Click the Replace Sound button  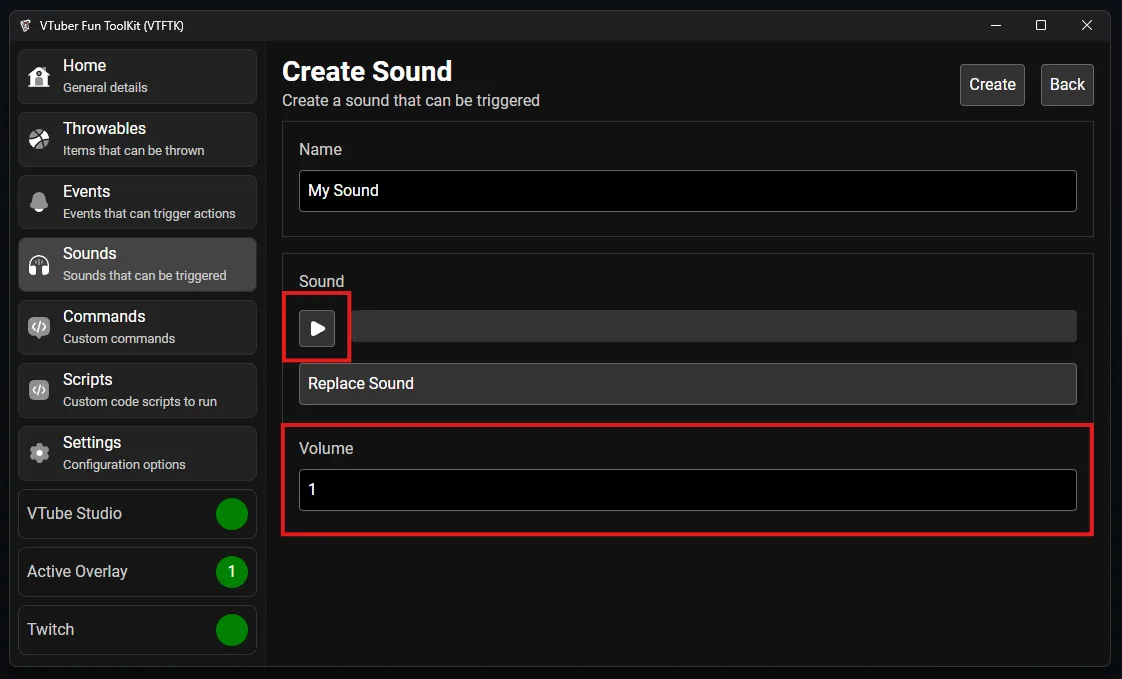pos(687,384)
